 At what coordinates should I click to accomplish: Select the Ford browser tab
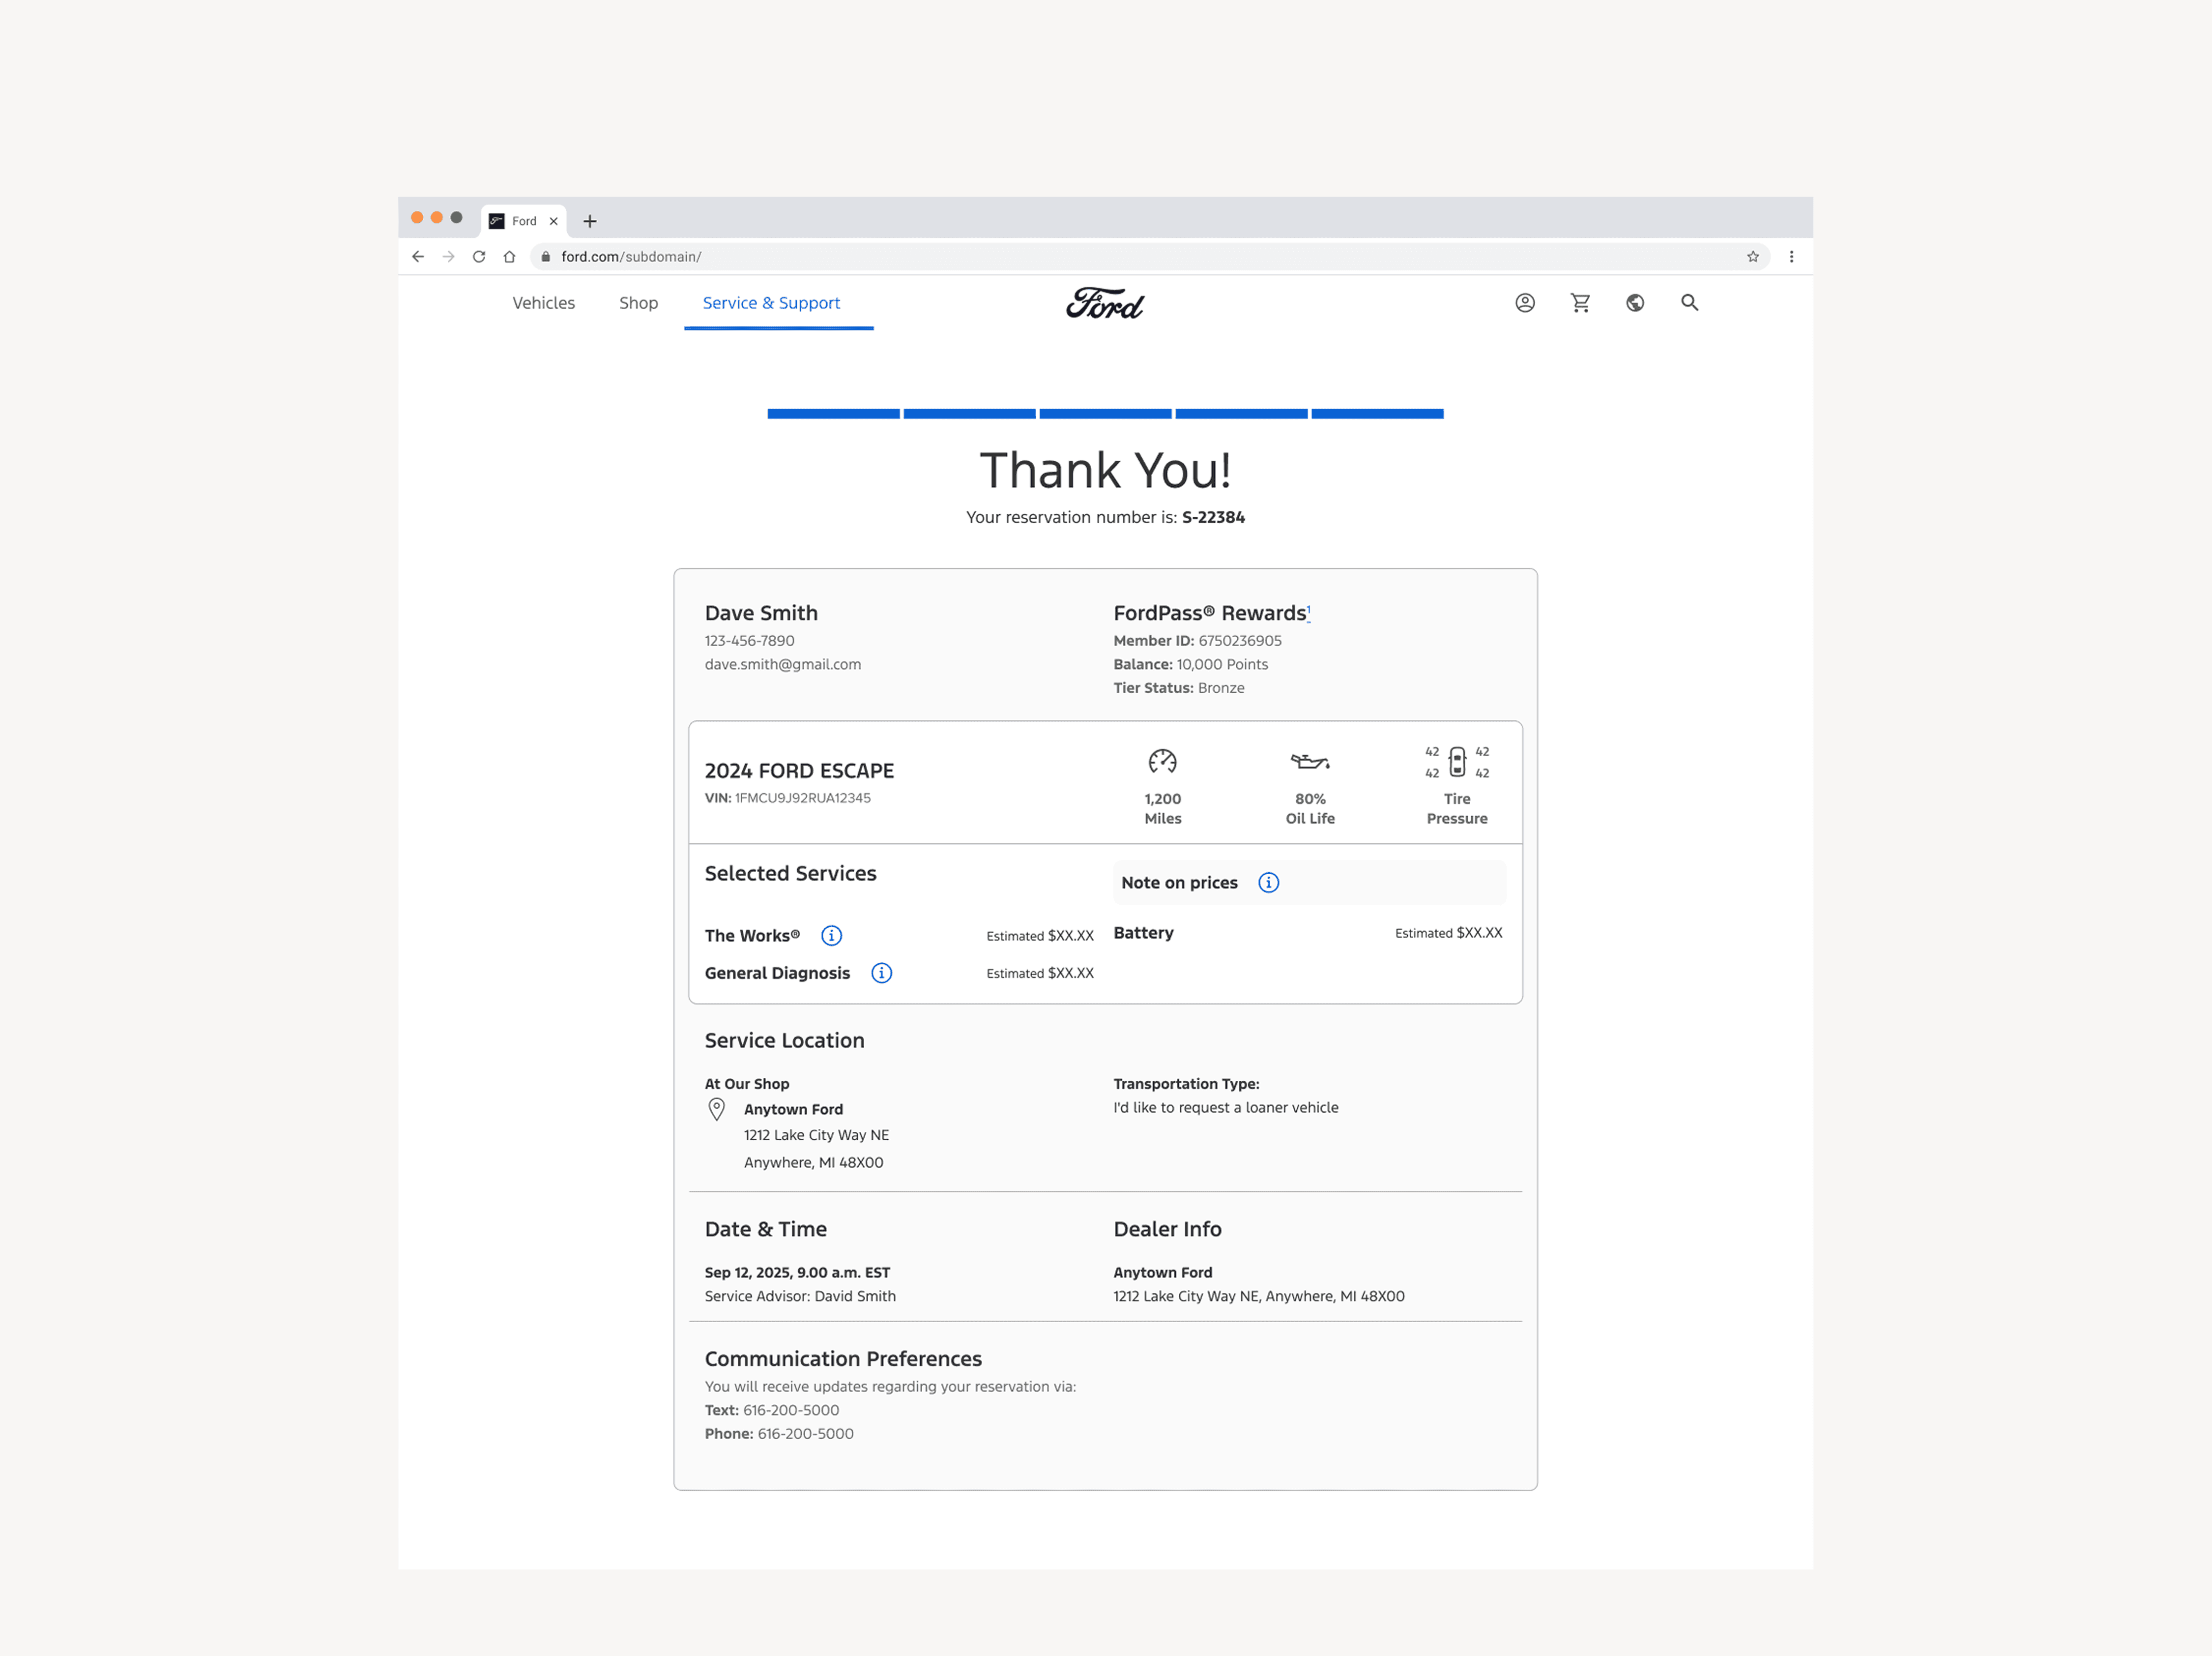click(524, 221)
